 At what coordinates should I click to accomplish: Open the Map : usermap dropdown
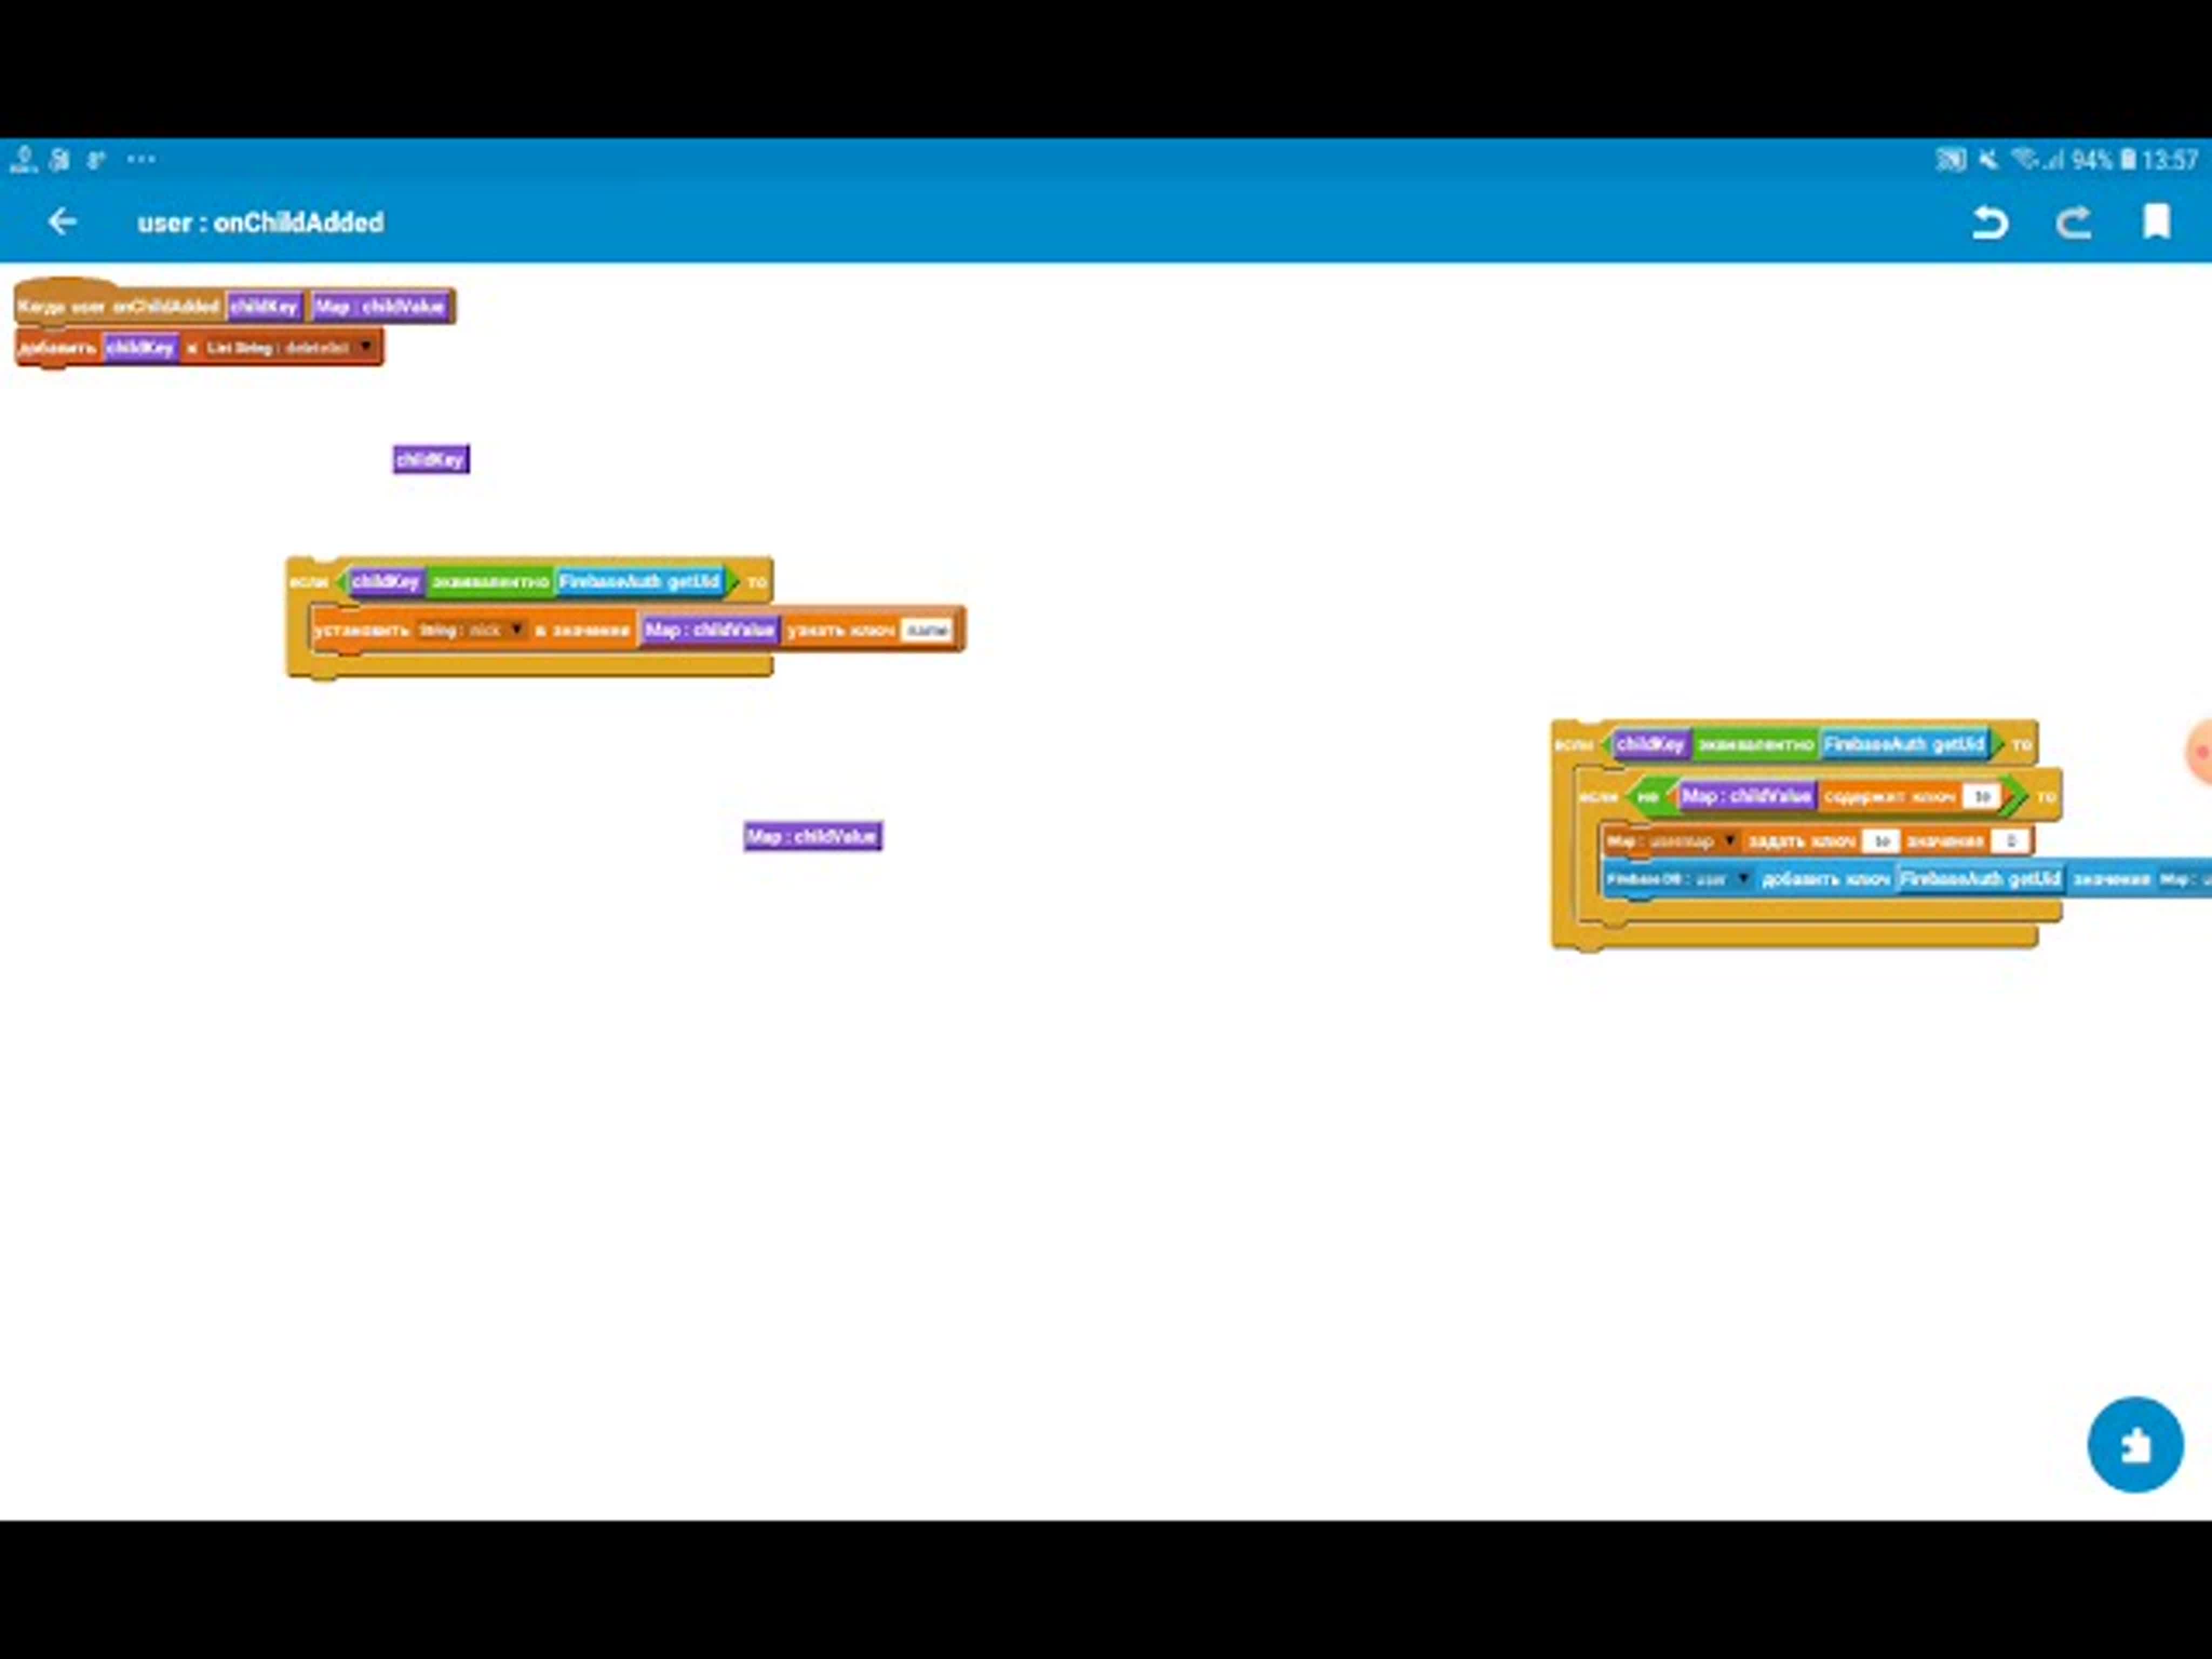(x=1671, y=841)
